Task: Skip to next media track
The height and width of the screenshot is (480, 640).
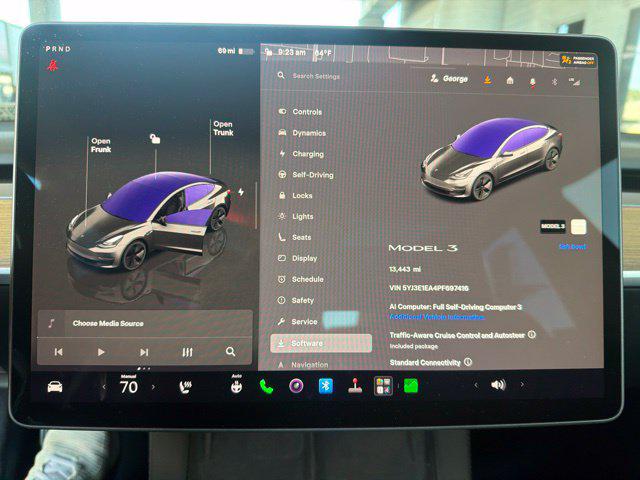Action: click(x=144, y=352)
